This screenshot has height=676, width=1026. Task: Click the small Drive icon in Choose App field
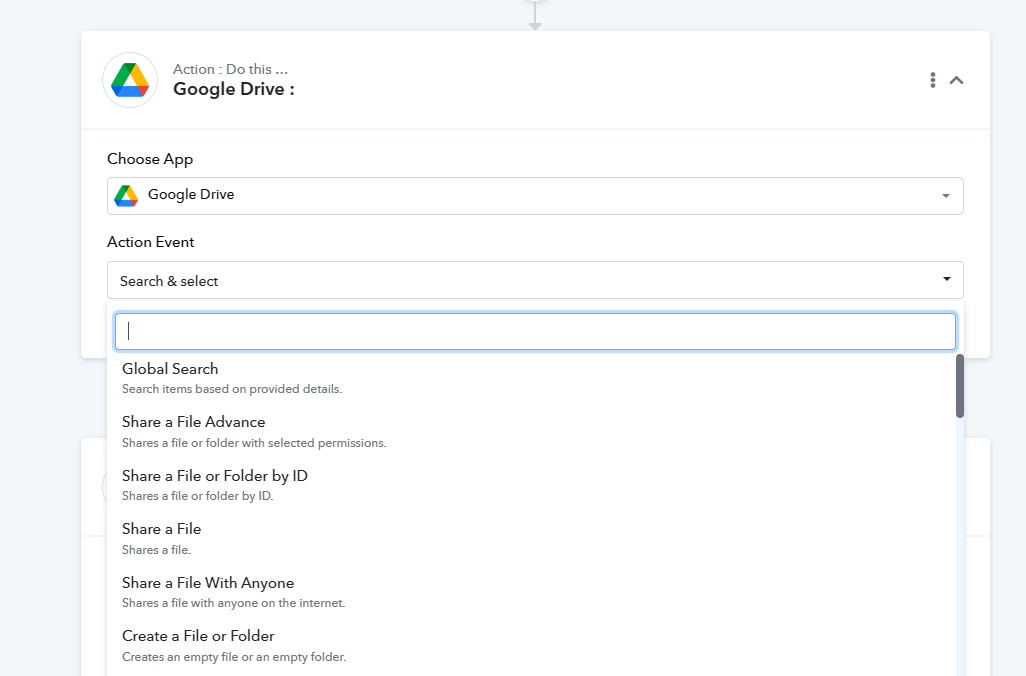point(126,196)
